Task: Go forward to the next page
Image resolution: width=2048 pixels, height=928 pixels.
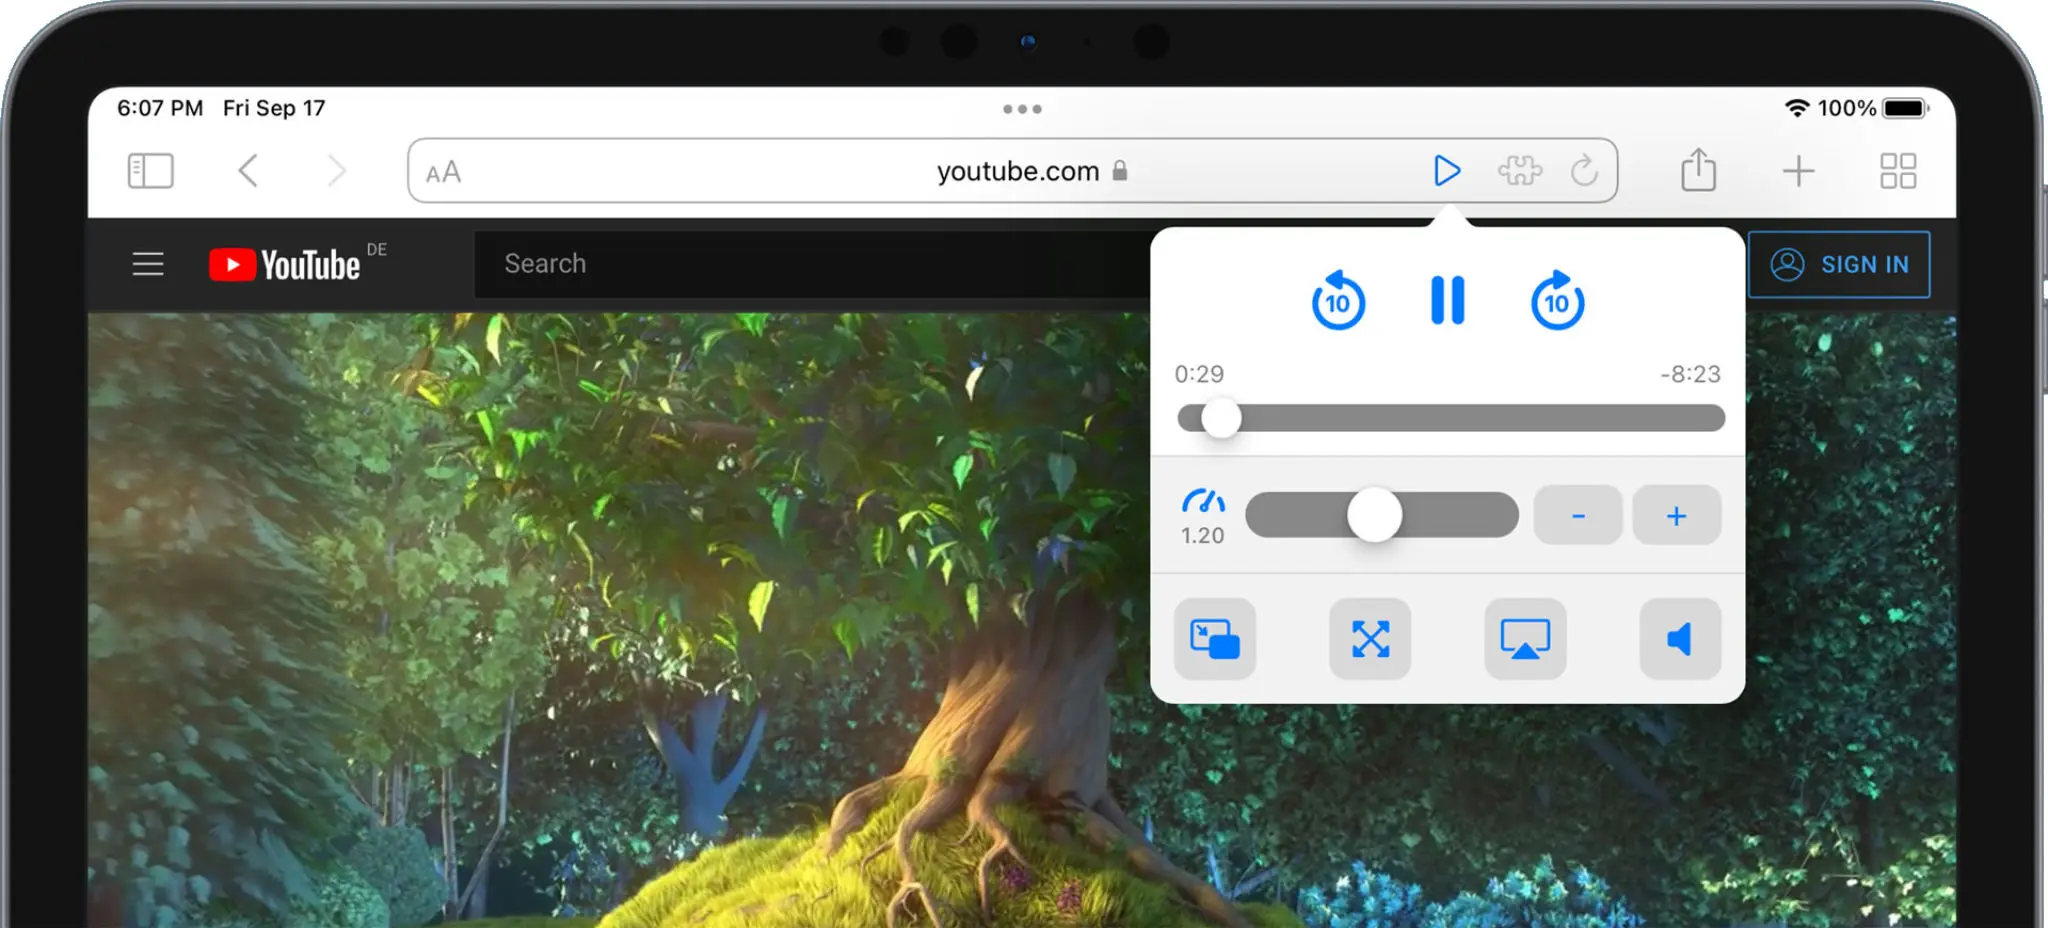Action: click(336, 171)
